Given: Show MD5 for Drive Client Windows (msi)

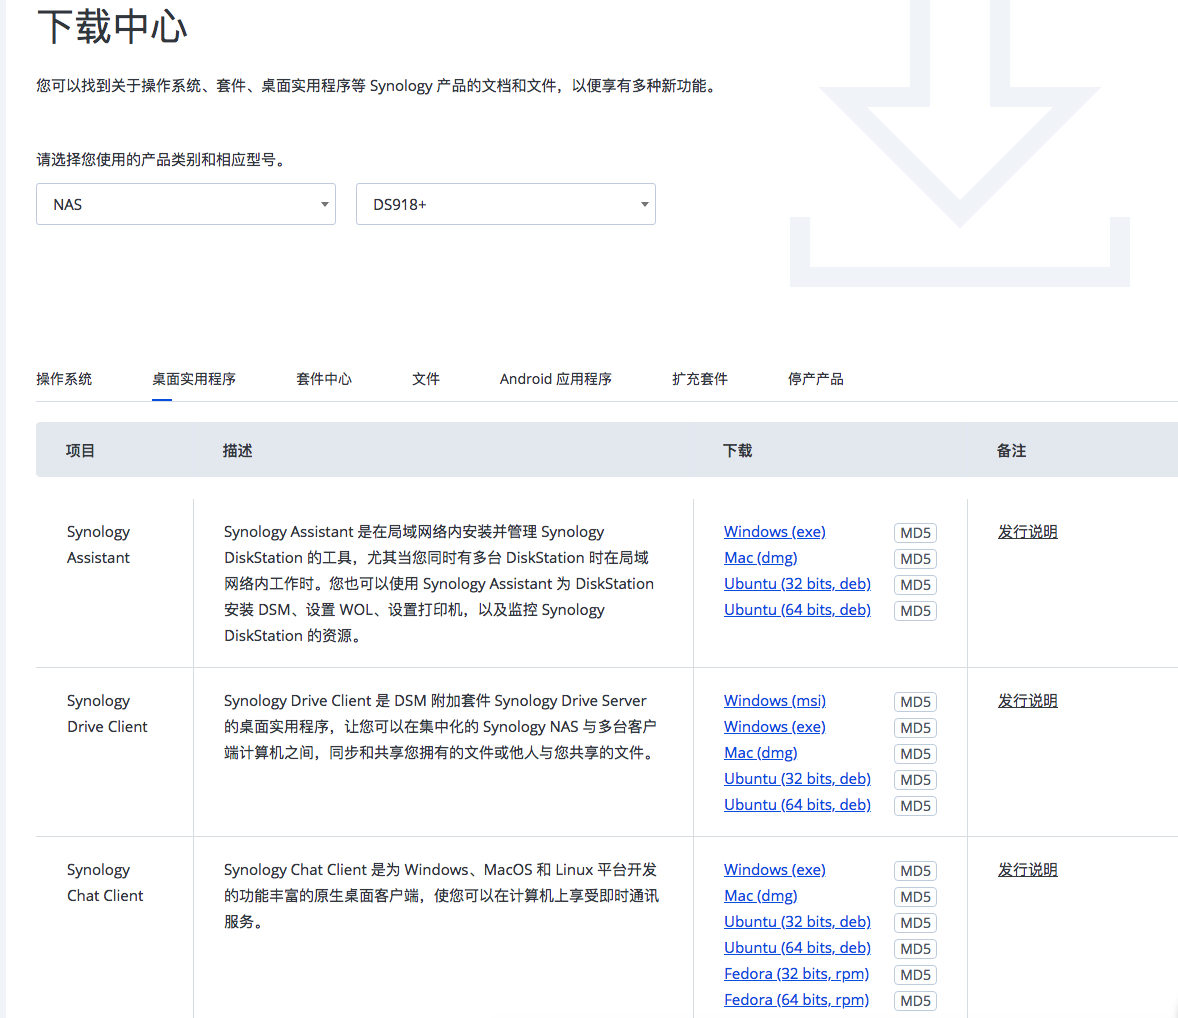Looking at the screenshot, I should 915,702.
